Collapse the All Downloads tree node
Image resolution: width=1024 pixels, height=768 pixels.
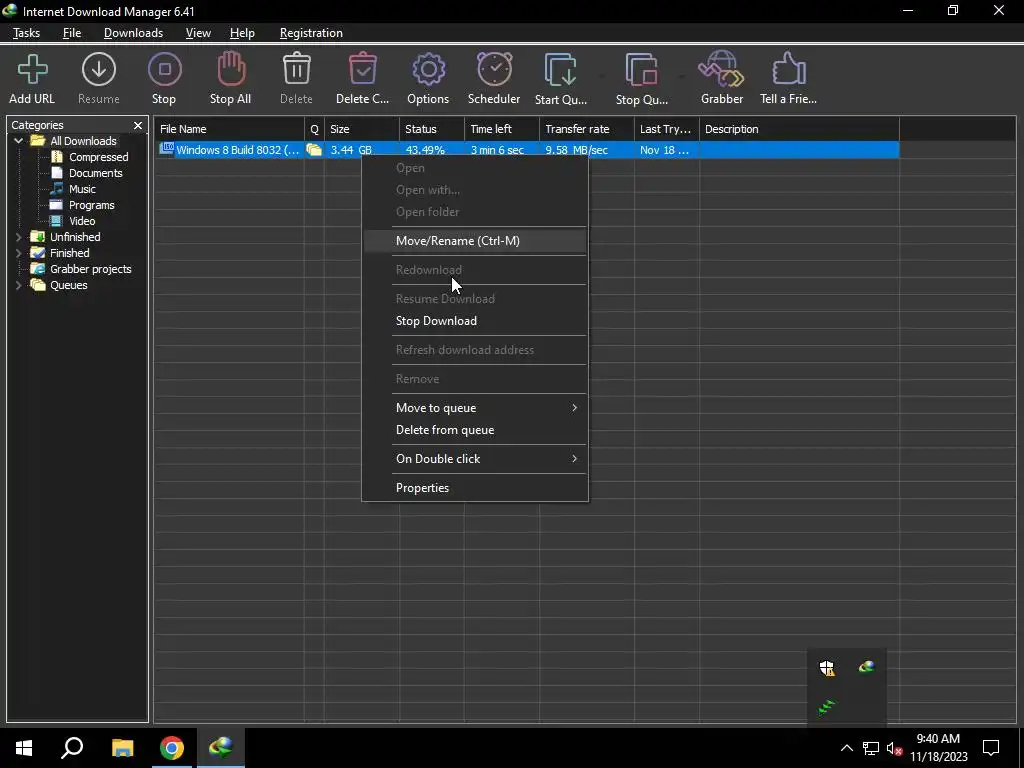[x=18, y=141]
